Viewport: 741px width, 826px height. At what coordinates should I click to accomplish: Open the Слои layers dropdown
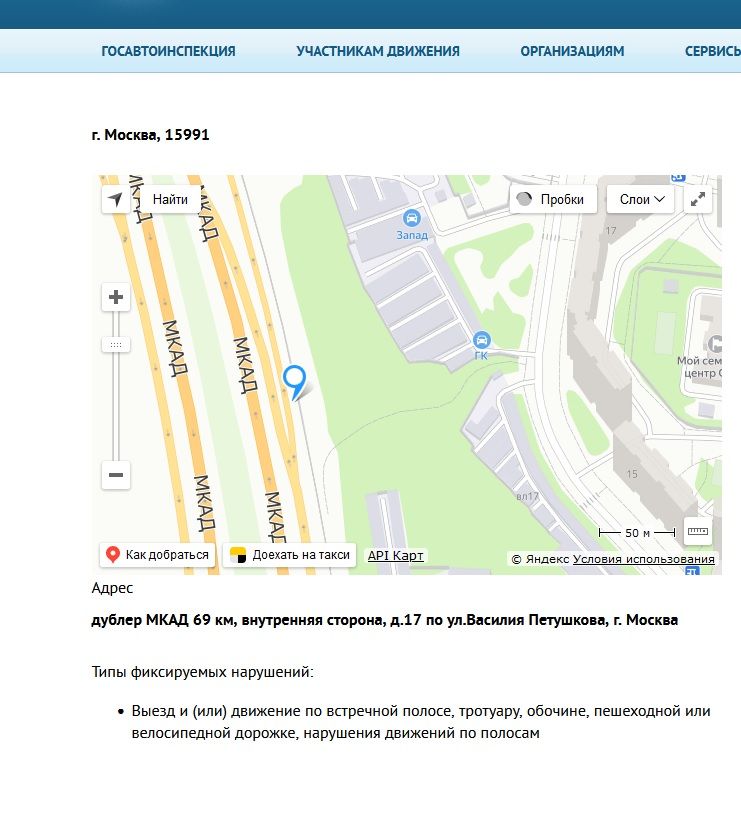pyautogui.click(x=641, y=199)
